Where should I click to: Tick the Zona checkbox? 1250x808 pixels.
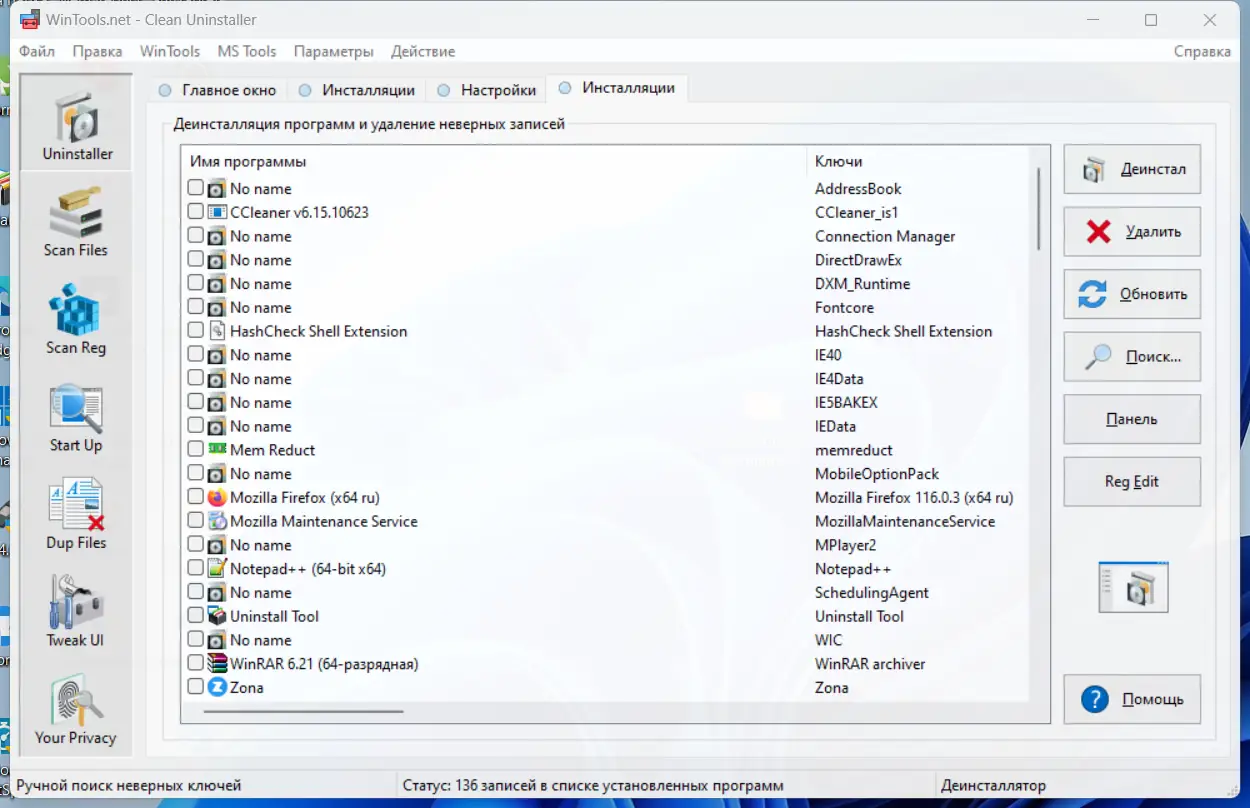(195, 687)
